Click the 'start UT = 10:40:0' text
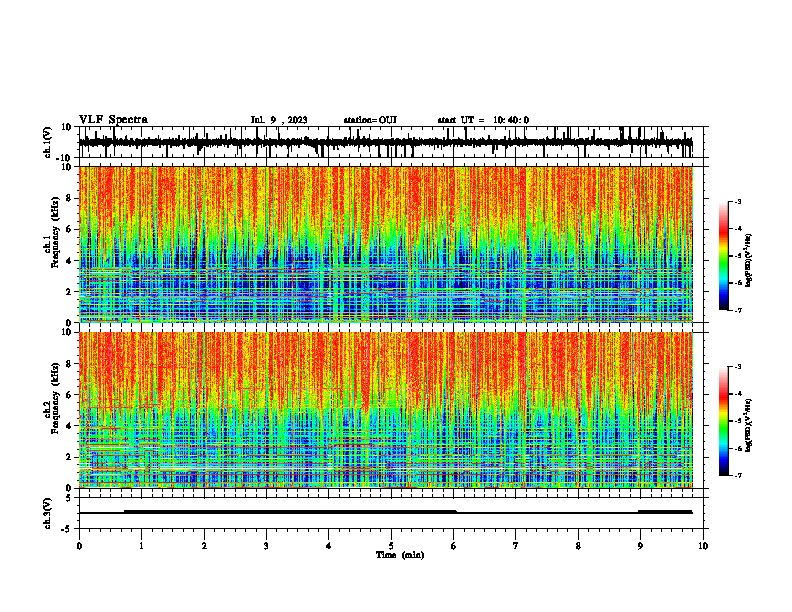Viewport: 792px width, 612px height. coord(483,120)
